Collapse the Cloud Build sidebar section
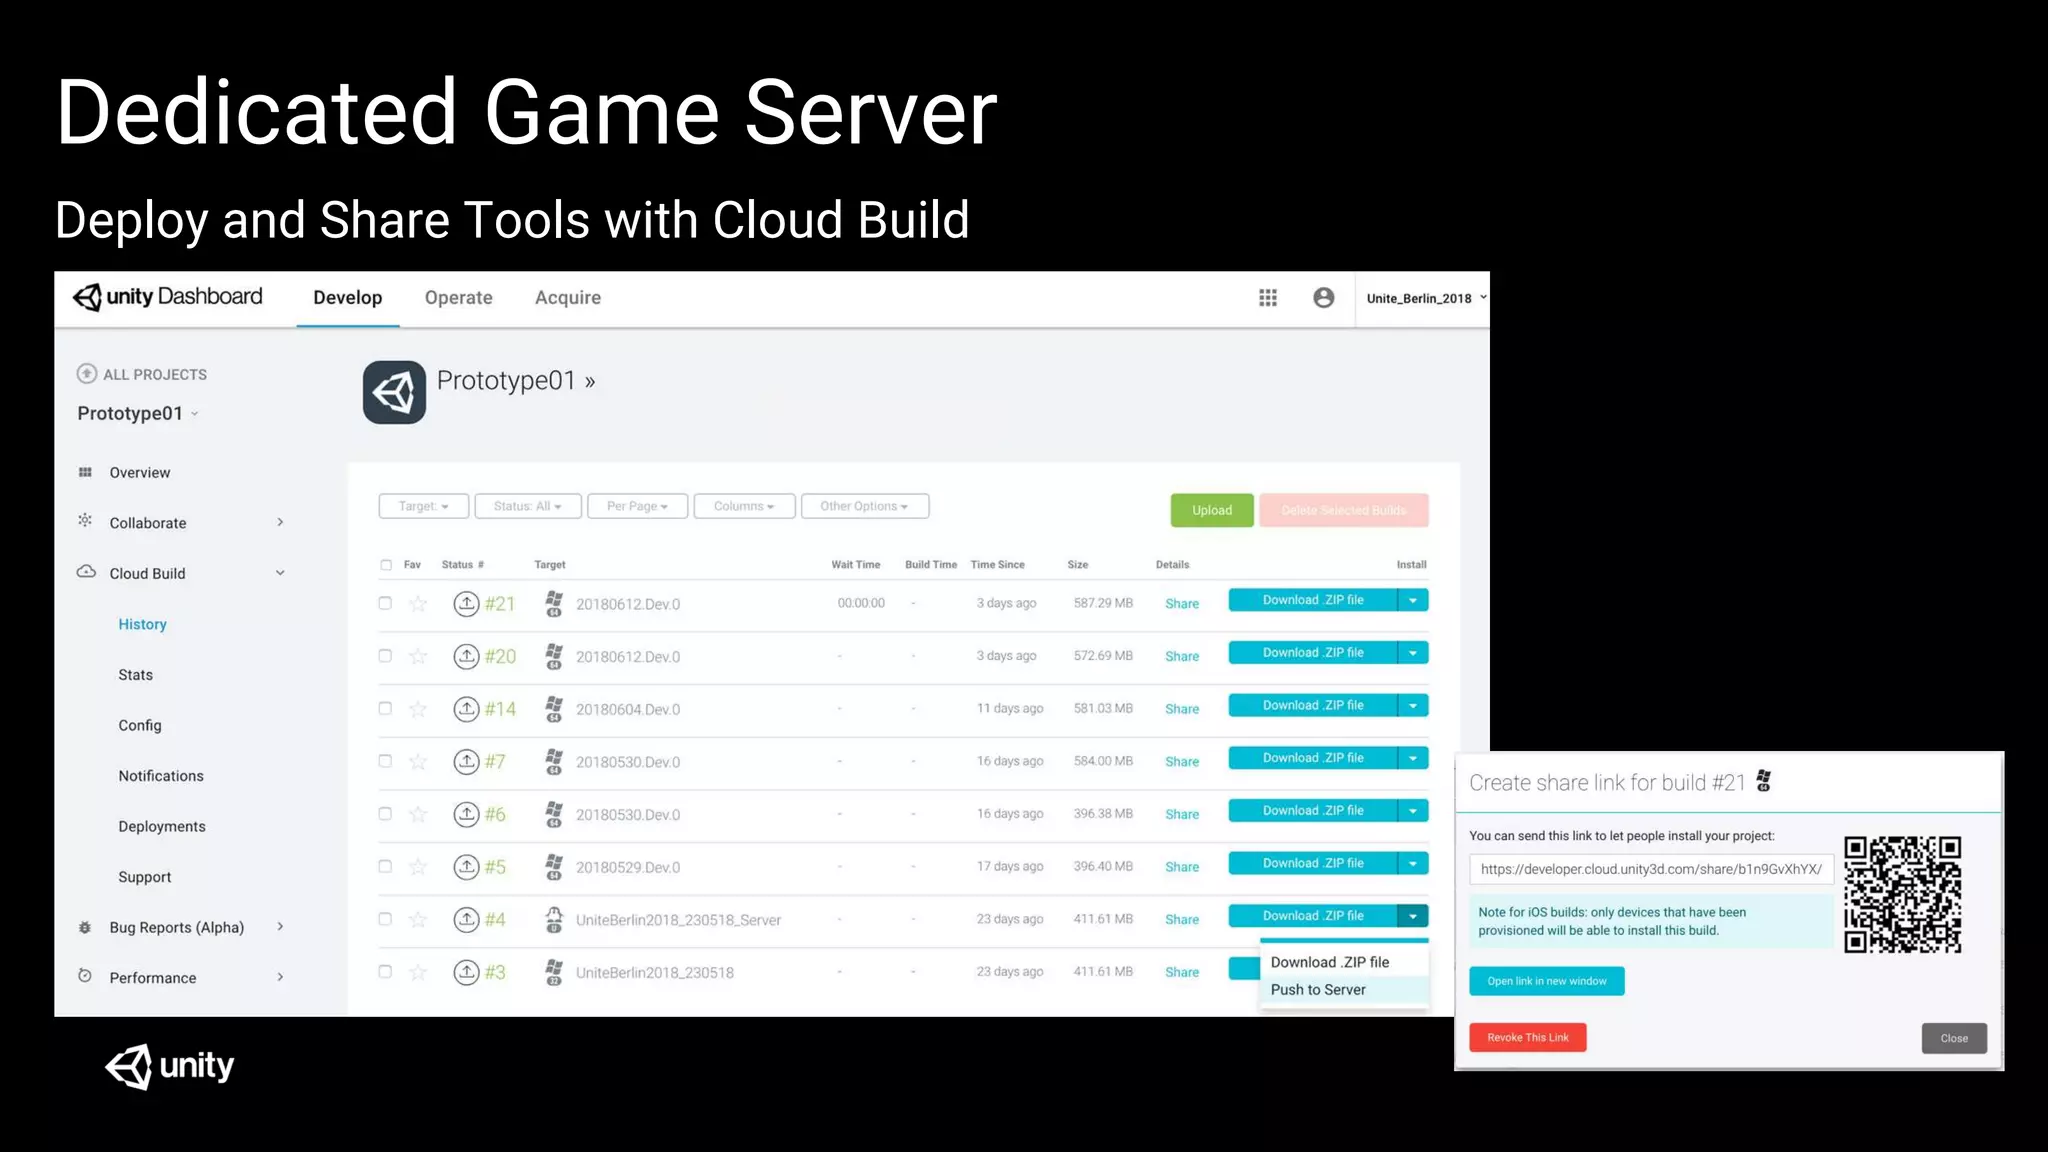This screenshot has height=1152, width=2048. [x=280, y=573]
